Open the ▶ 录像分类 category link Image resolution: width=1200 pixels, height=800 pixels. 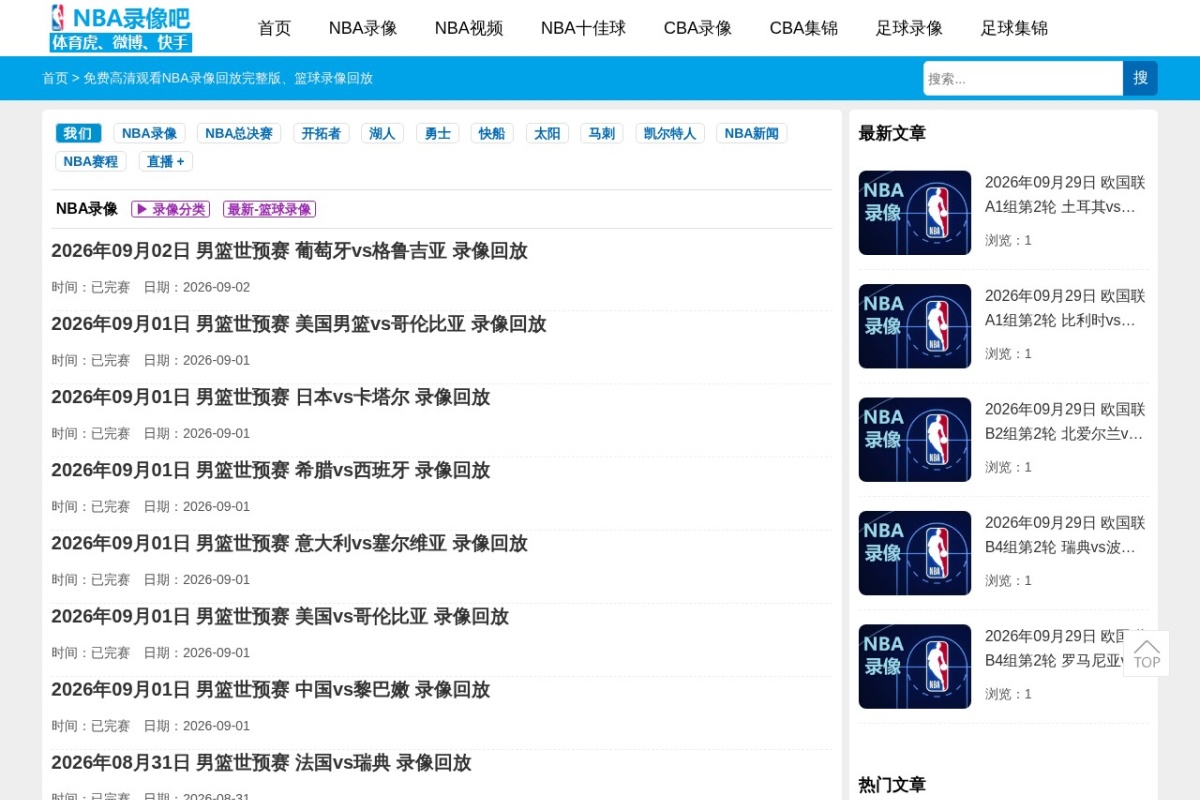point(170,209)
